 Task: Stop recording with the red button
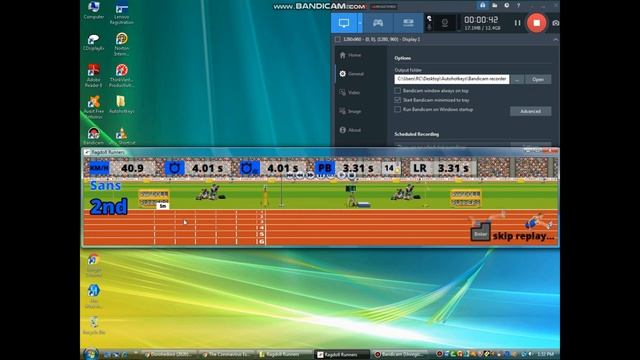(x=536, y=23)
